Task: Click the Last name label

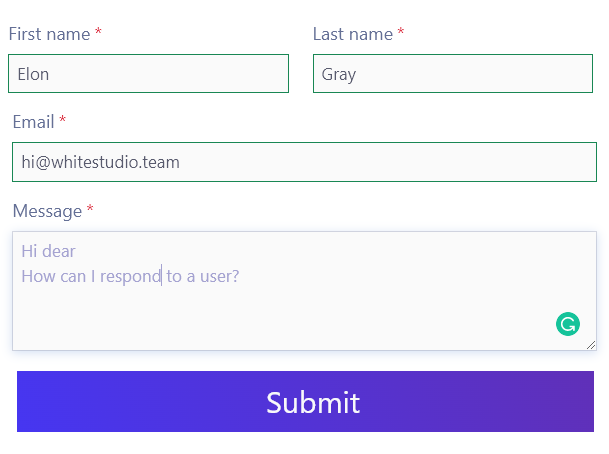Action: 353,34
